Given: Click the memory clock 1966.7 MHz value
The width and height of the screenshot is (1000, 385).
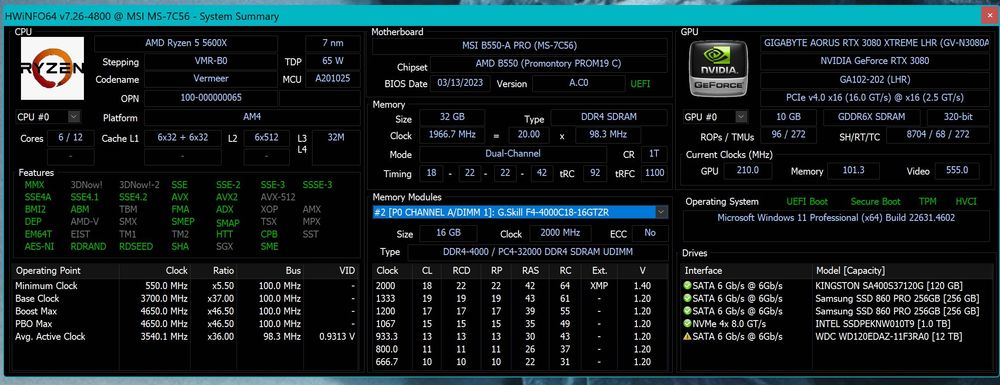Looking at the screenshot, I should 452,135.
